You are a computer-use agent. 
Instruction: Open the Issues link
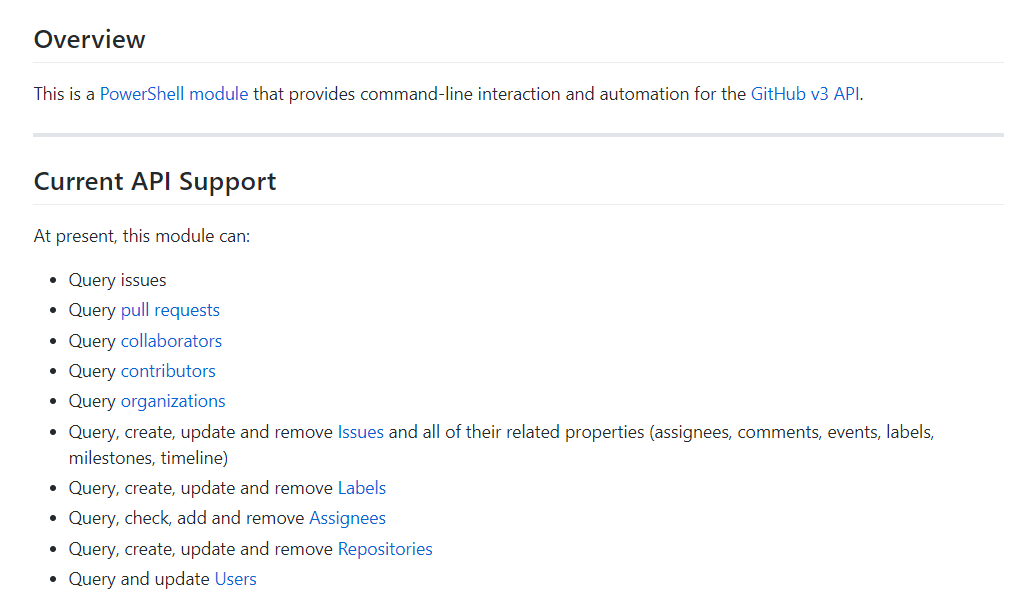click(360, 432)
